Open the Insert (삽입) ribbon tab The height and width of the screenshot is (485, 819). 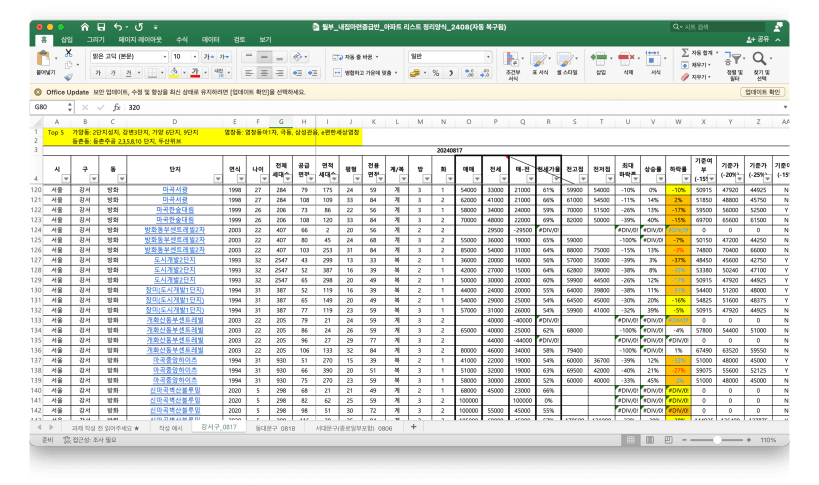click(67, 40)
